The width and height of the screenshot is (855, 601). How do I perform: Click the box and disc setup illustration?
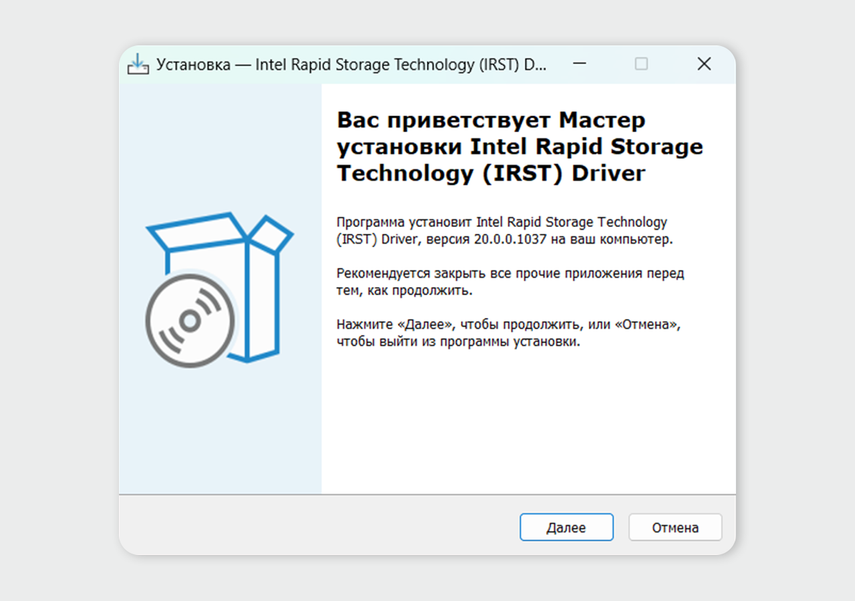(219, 290)
